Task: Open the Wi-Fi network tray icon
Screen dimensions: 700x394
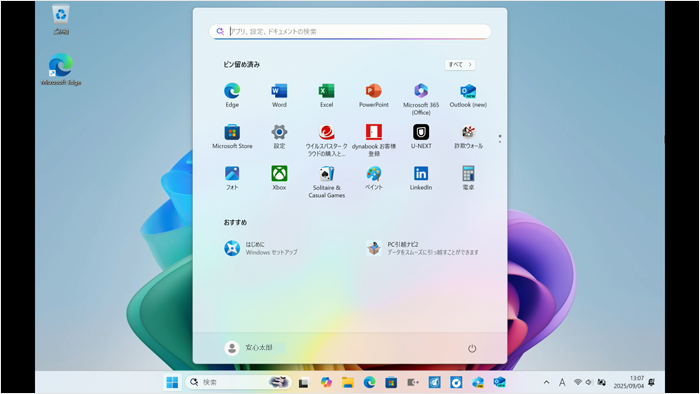Action: pyautogui.click(x=578, y=382)
